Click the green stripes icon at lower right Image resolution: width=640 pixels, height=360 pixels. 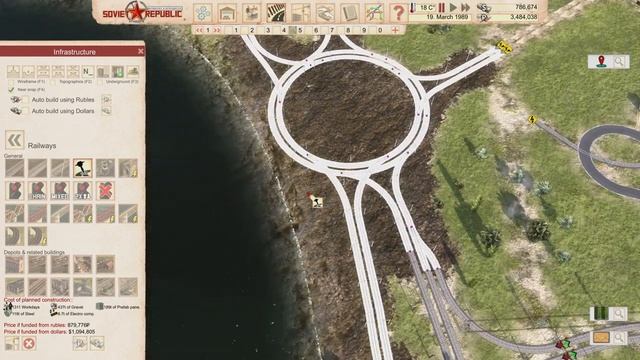coord(600,313)
